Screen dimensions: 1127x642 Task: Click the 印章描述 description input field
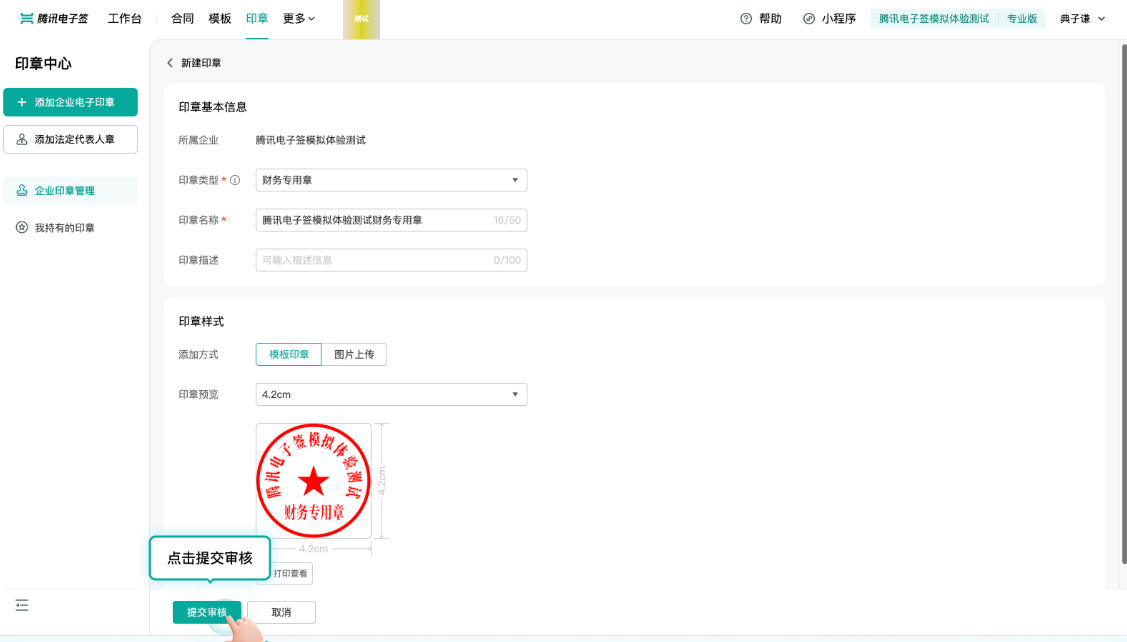[x=390, y=259]
